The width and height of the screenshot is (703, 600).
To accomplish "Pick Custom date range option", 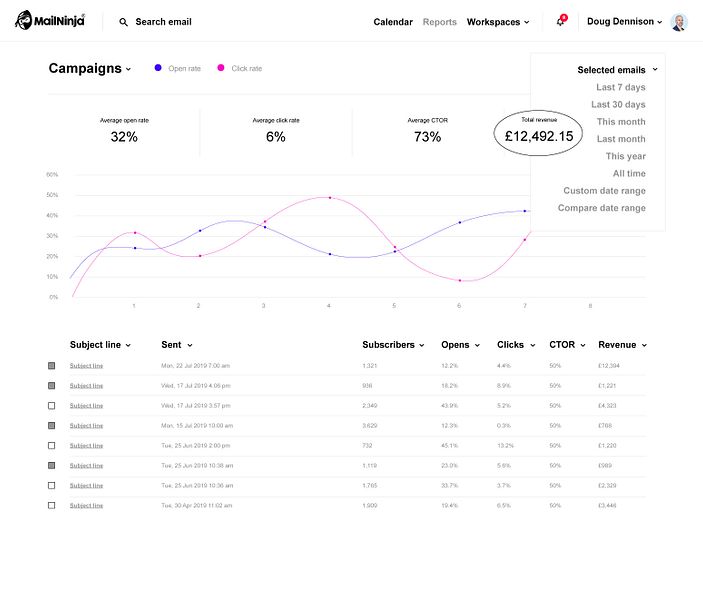I will (x=604, y=191).
